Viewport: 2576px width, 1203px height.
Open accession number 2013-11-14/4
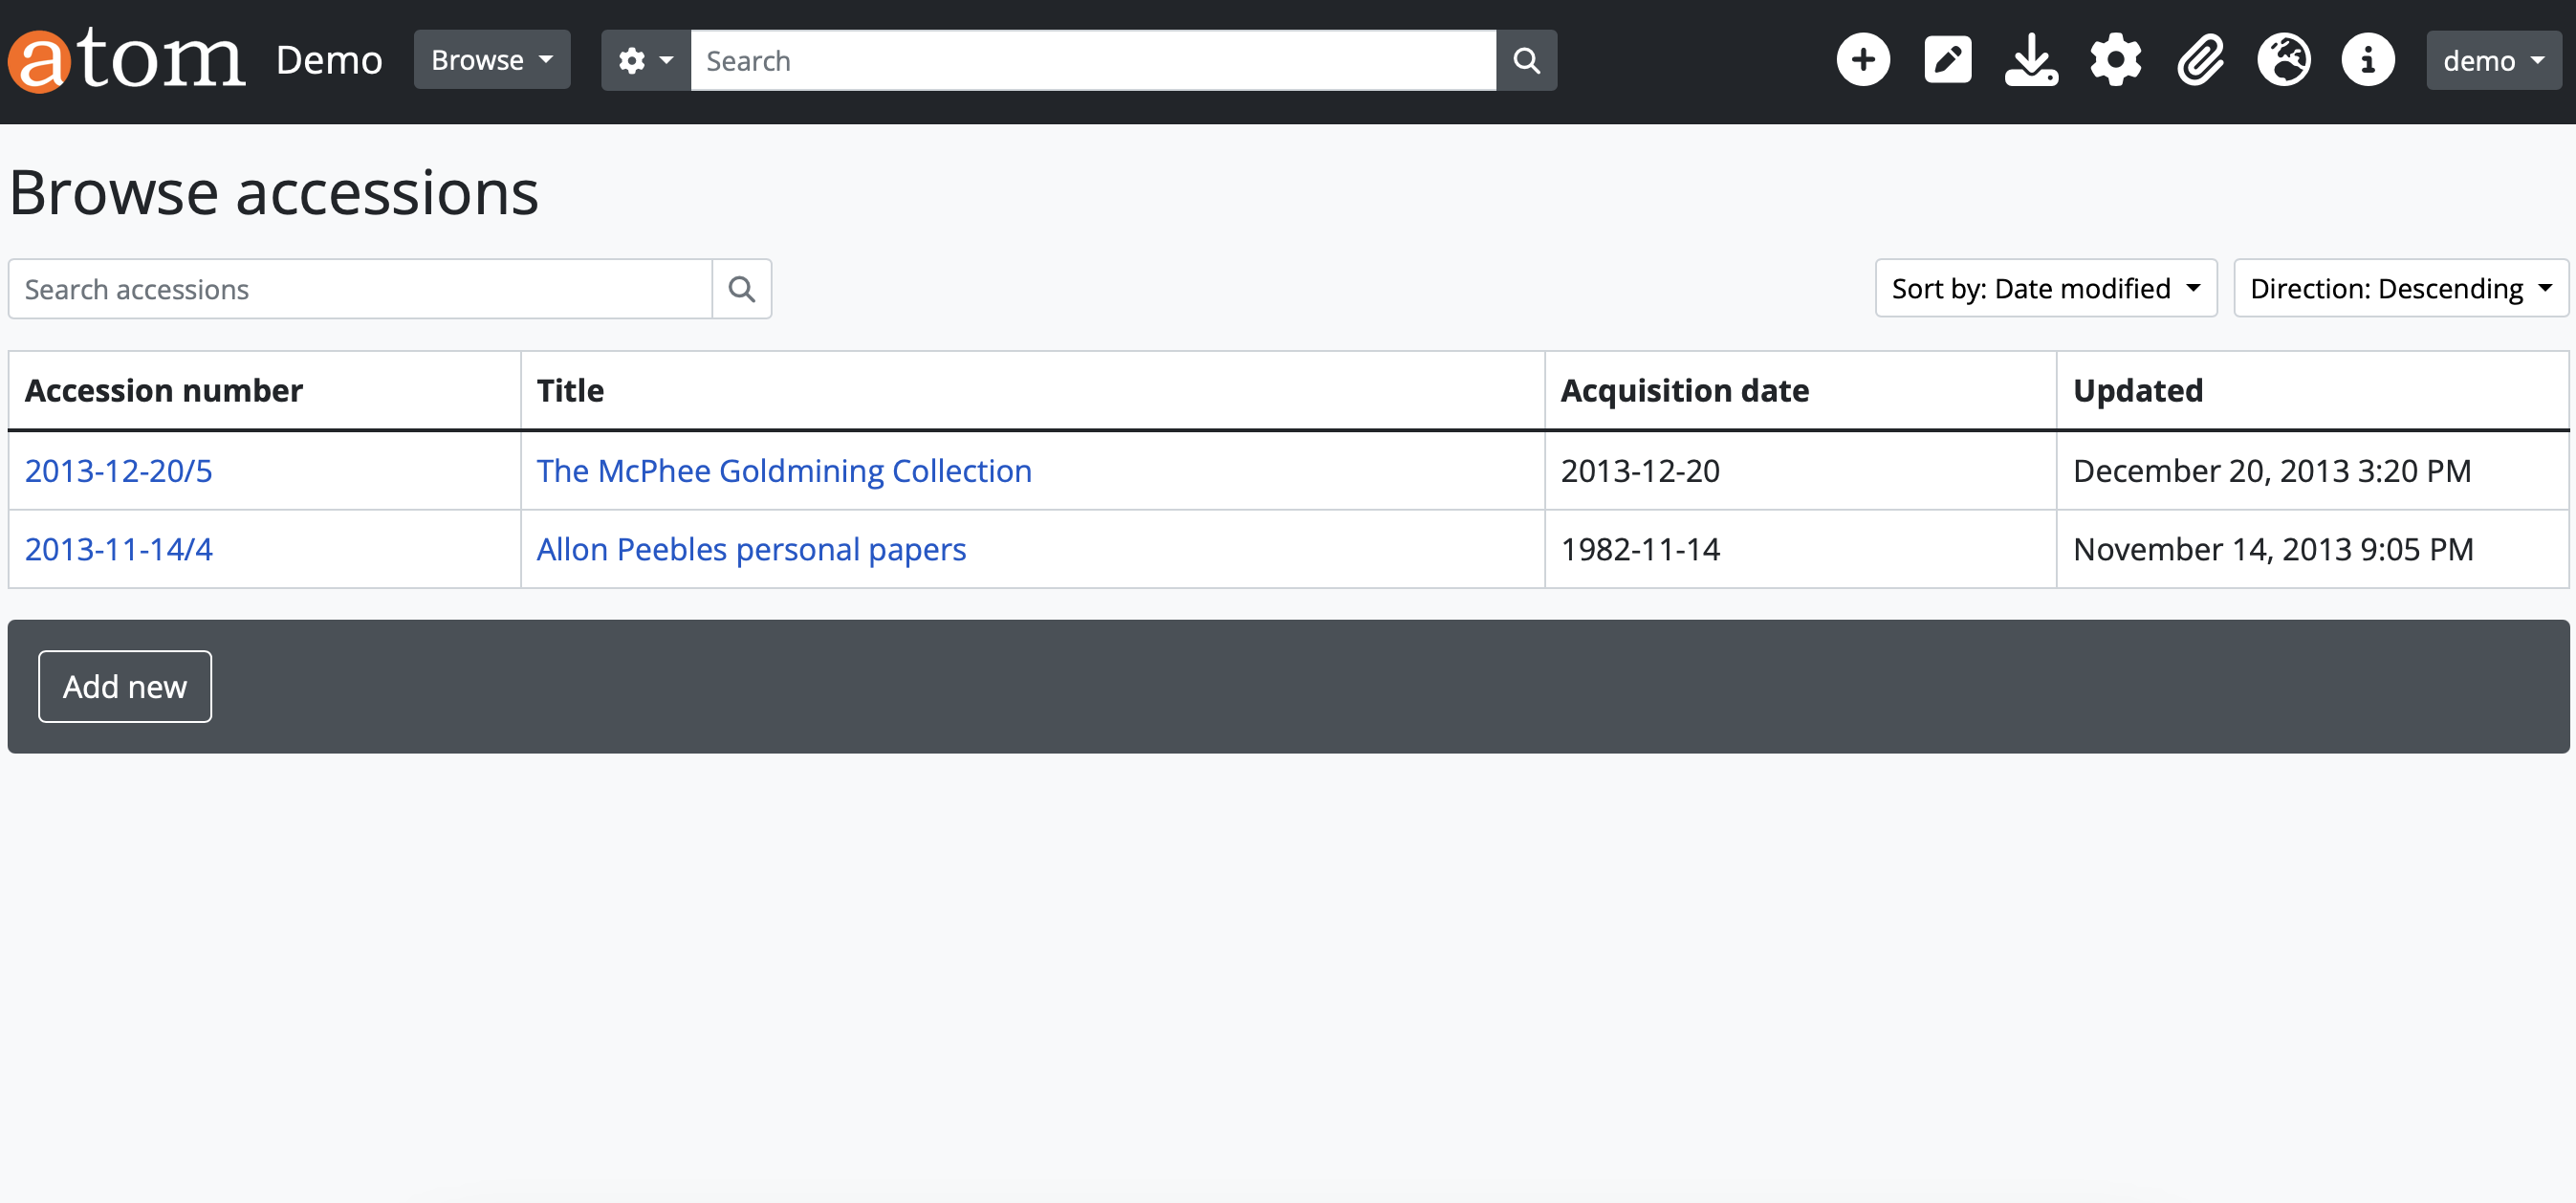(118, 549)
